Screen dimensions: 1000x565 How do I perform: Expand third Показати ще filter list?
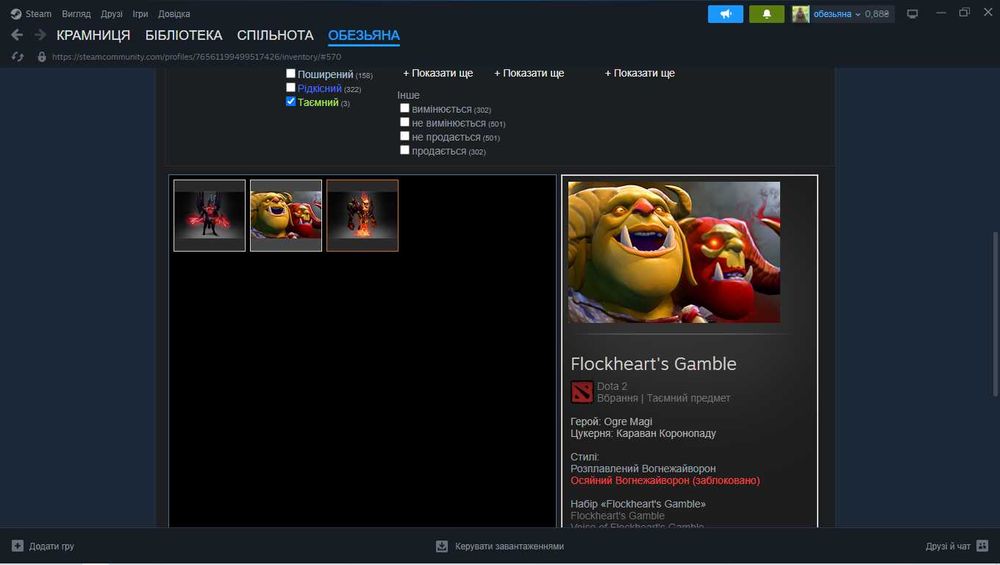point(640,73)
